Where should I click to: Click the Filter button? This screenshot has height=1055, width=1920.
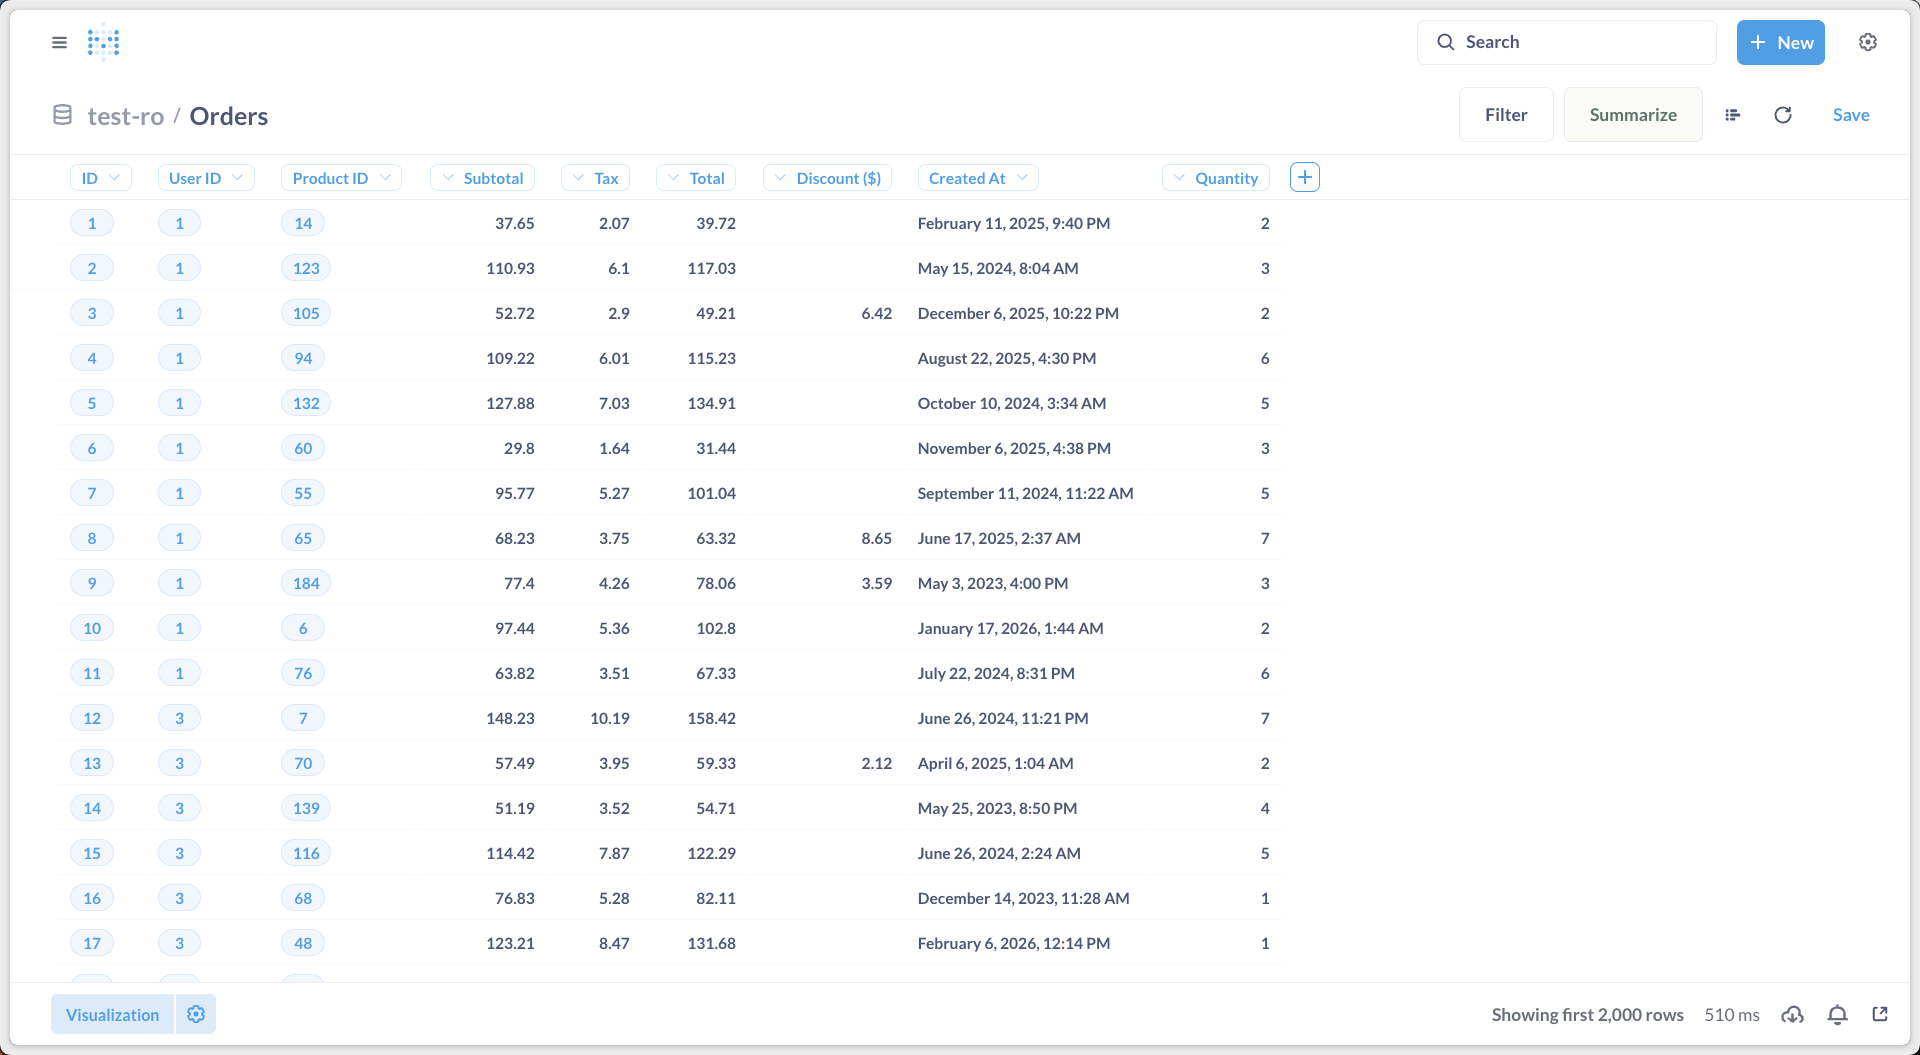[1505, 115]
